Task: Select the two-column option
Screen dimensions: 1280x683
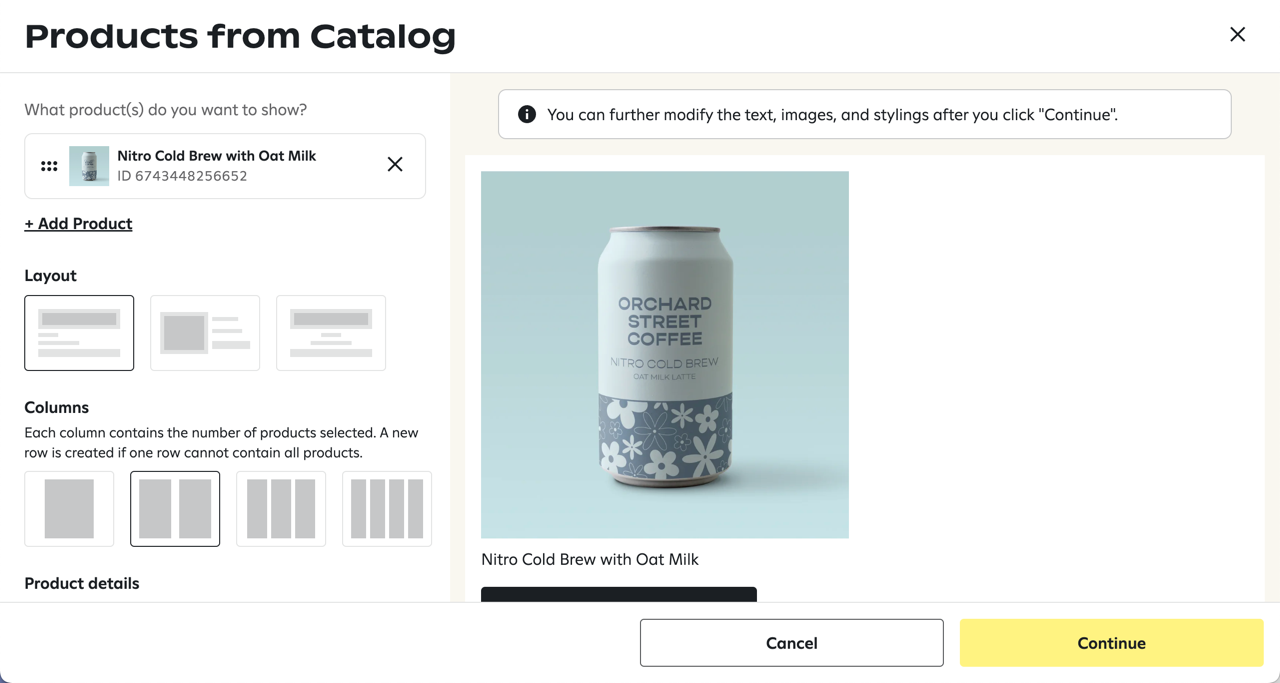Action: click(x=175, y=509)
